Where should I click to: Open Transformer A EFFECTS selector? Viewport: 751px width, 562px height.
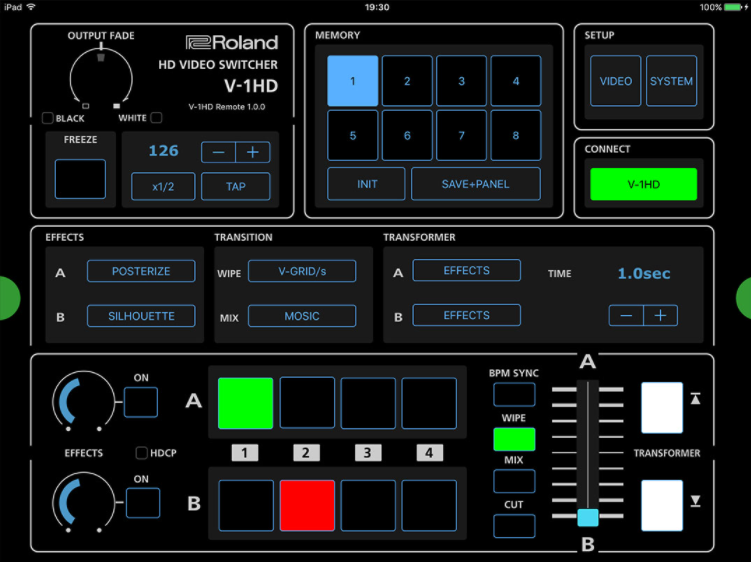pyautogui.click(x=467, y=270)
